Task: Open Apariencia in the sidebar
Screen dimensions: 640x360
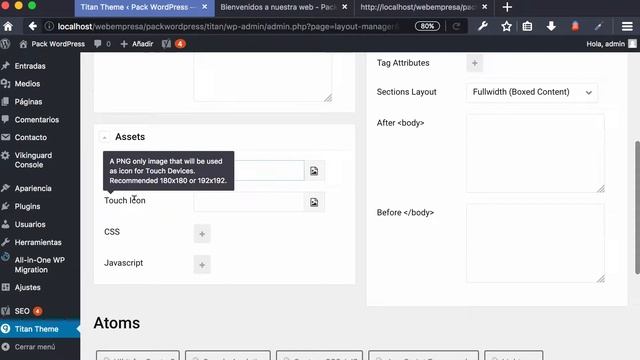Action: pyautogui.click(x=33, y=188)
